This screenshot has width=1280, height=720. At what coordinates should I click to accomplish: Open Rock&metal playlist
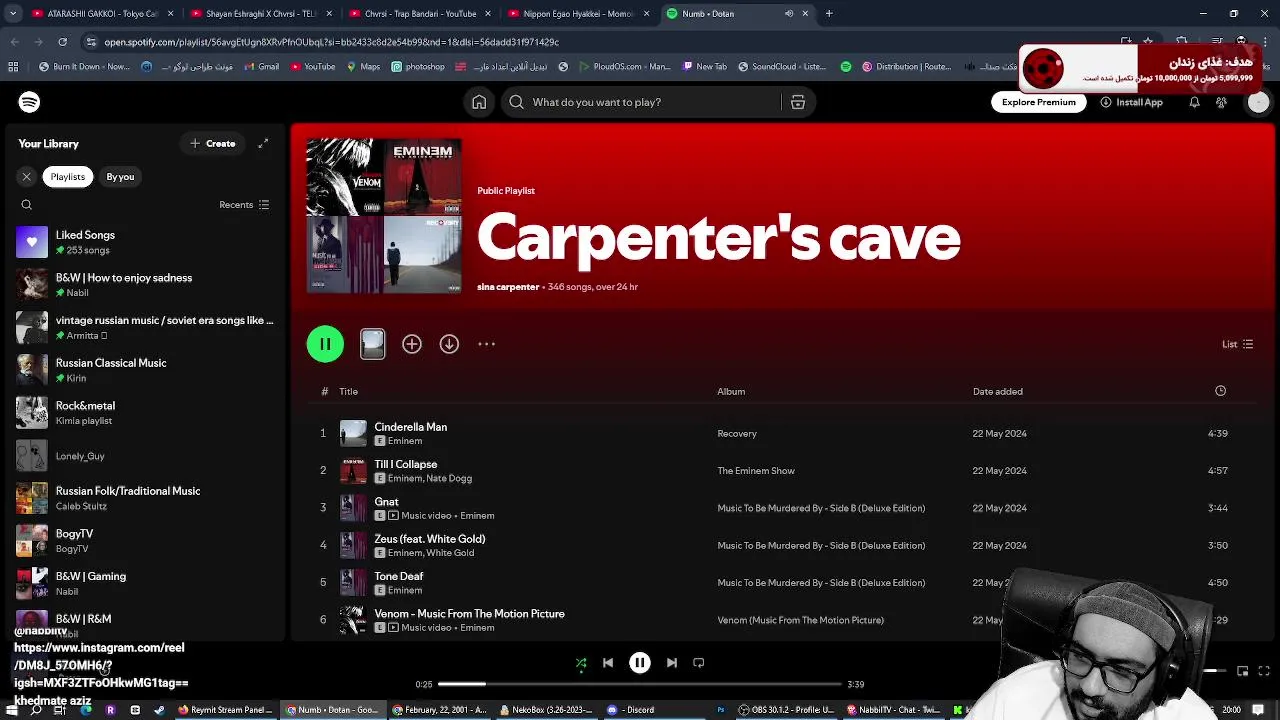coord(145,413)
